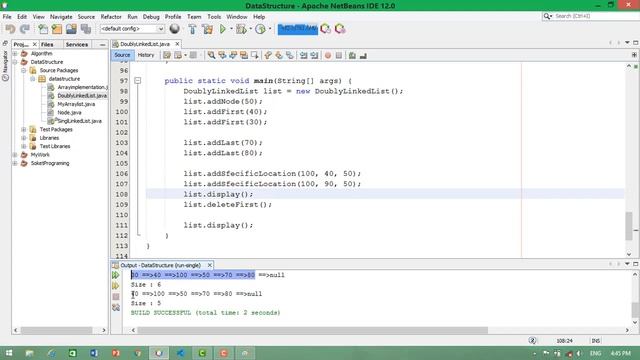Go to previous bookmark icon
This screenshot has height=360, width=640.
(x=268, y=55)
